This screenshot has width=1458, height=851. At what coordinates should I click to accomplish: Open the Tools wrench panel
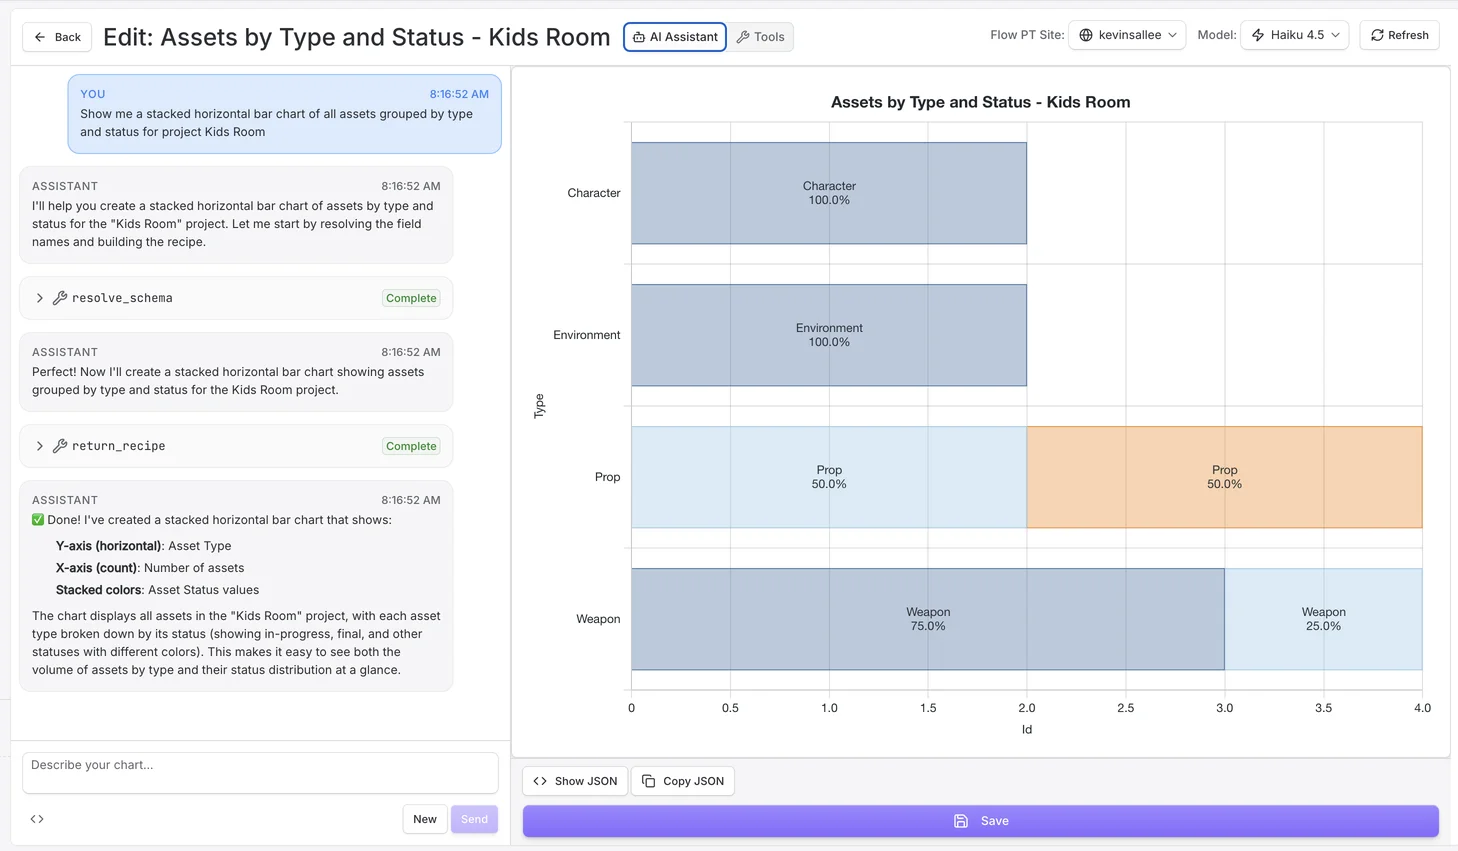tap(761, 36)
